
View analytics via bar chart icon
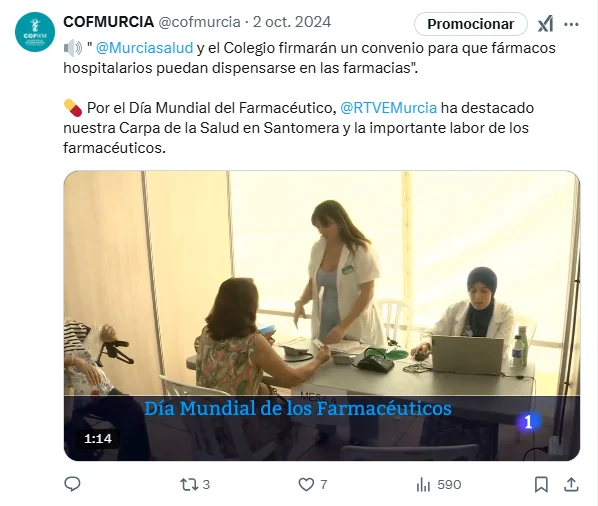click(423, 485)
